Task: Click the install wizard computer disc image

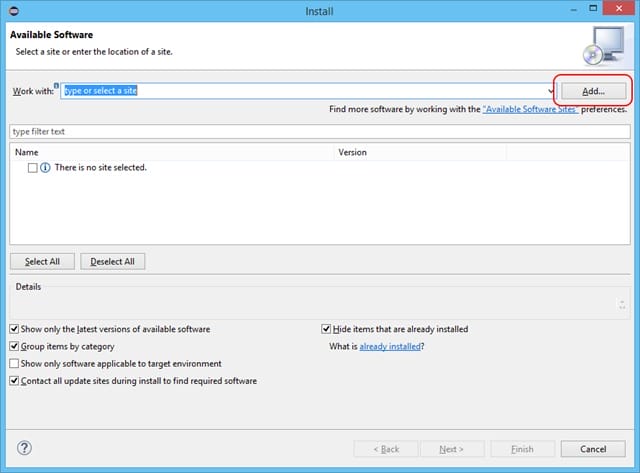Action: coord(604,46)
